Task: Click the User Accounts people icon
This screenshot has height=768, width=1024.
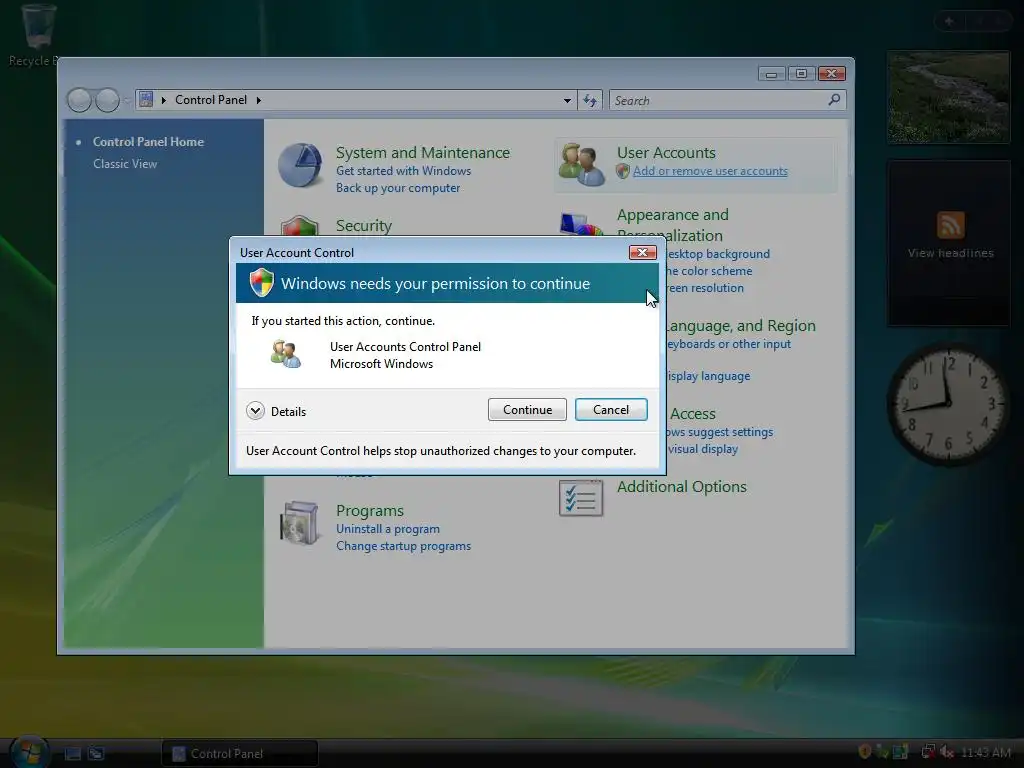Action: (581, 165)
